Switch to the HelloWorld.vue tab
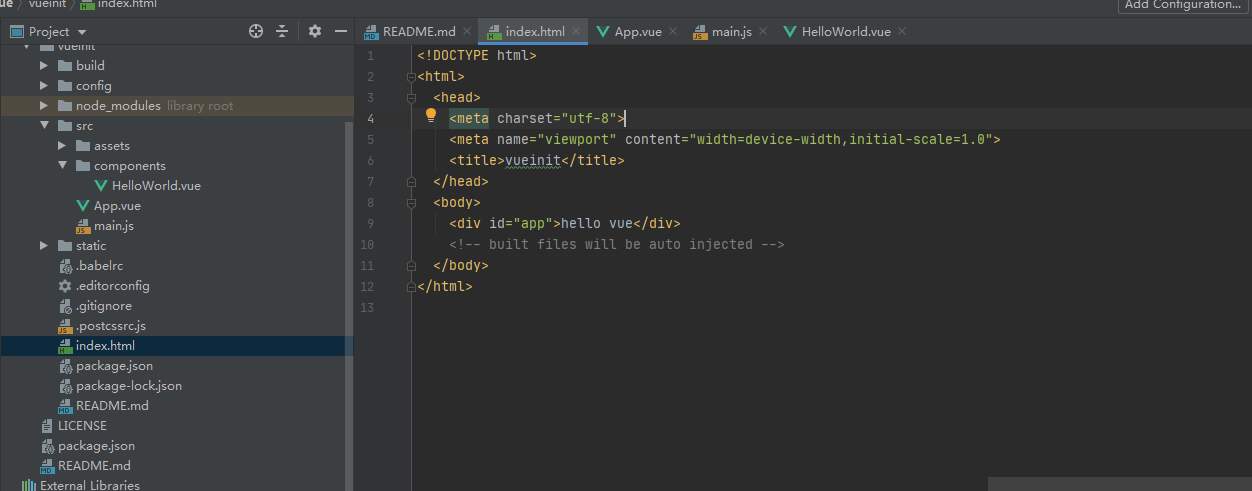1252x491 pixels. pyautogui.click(x=846, y=32)
